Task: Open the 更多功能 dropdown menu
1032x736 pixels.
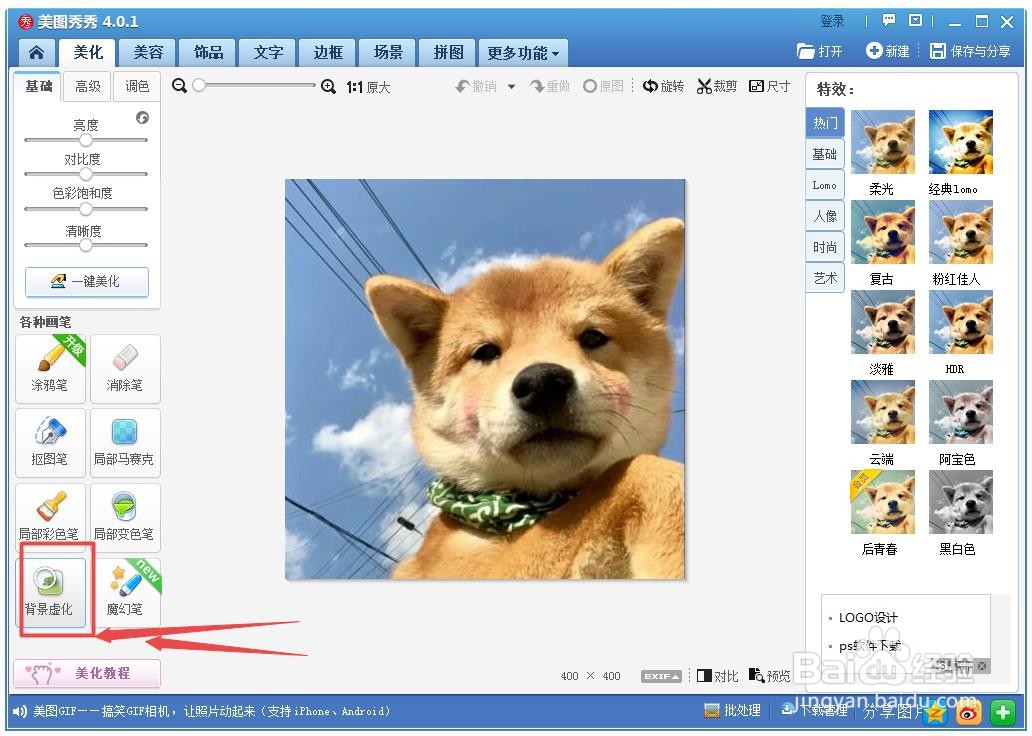Action: pyautogui.click(x=523, y=53)
